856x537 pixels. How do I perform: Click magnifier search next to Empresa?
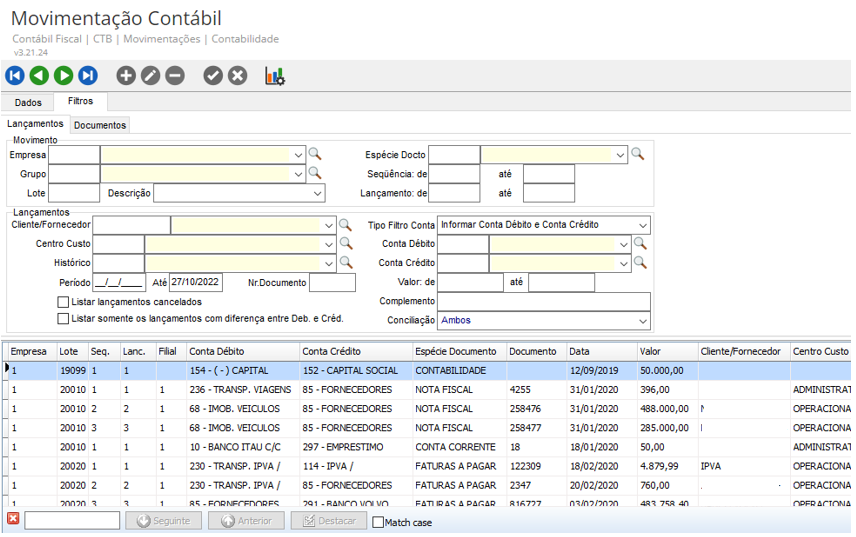[315, 154]
